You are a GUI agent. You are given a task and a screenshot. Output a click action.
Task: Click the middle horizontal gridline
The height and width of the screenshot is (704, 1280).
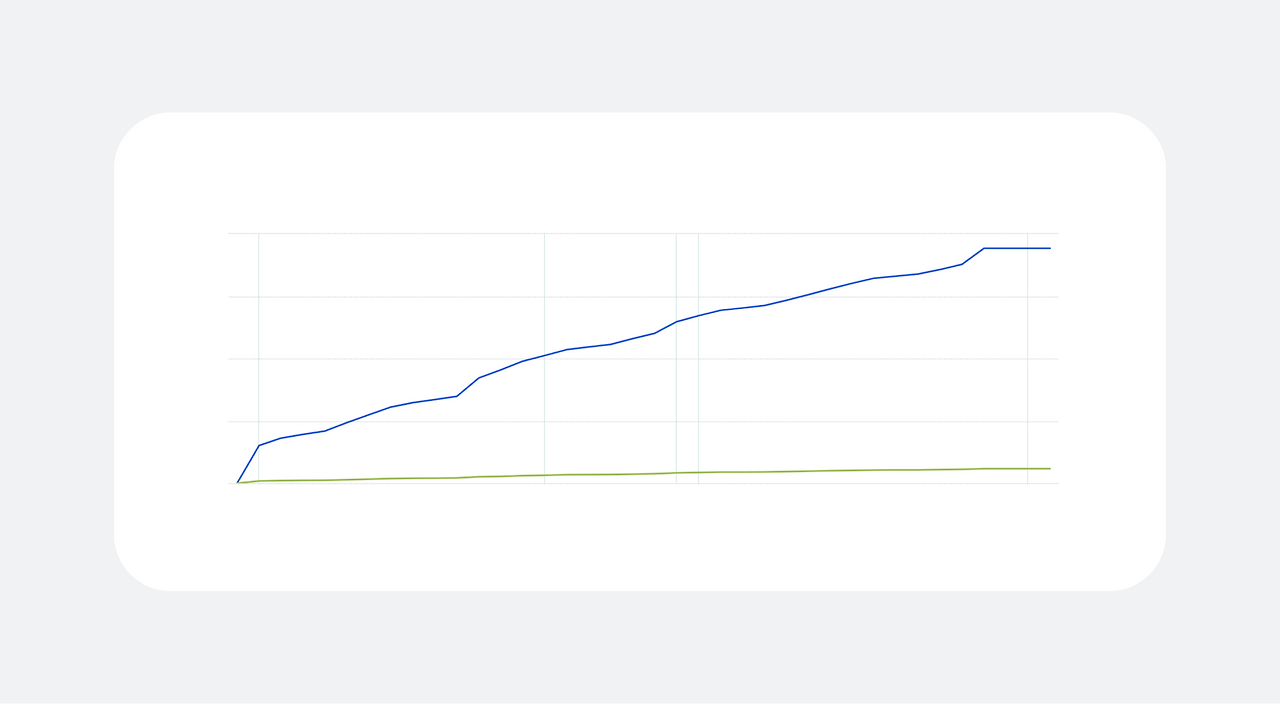click(x=643, y=359)
